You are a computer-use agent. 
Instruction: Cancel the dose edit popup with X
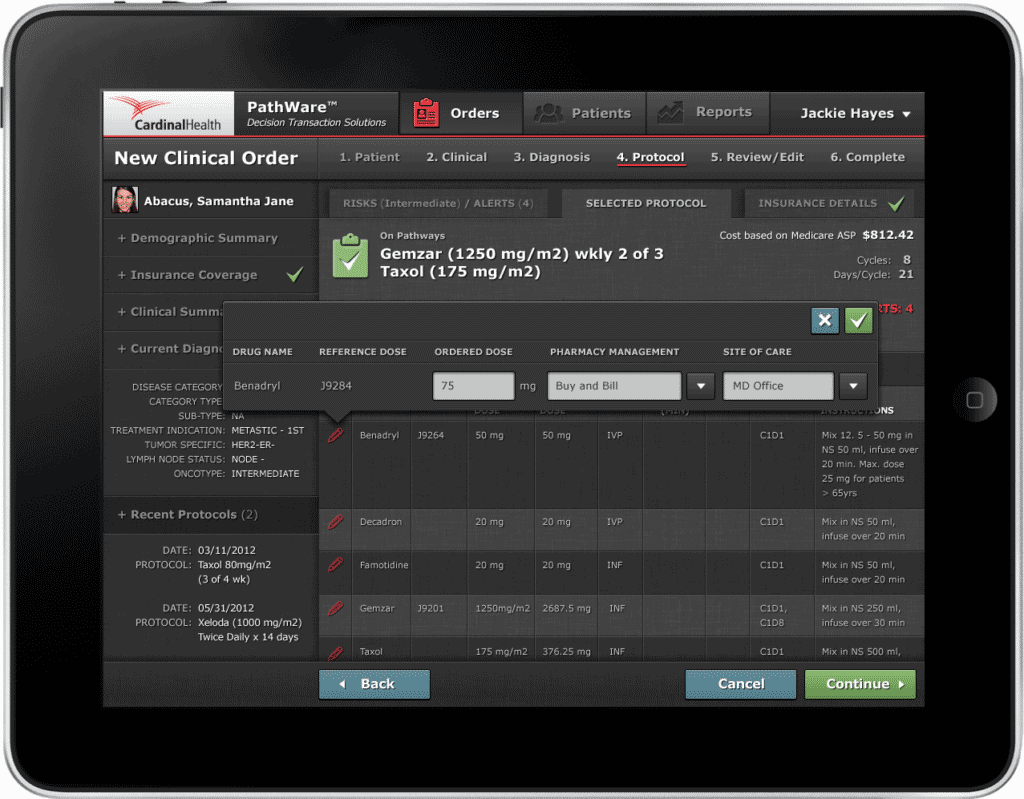[825, 321]
